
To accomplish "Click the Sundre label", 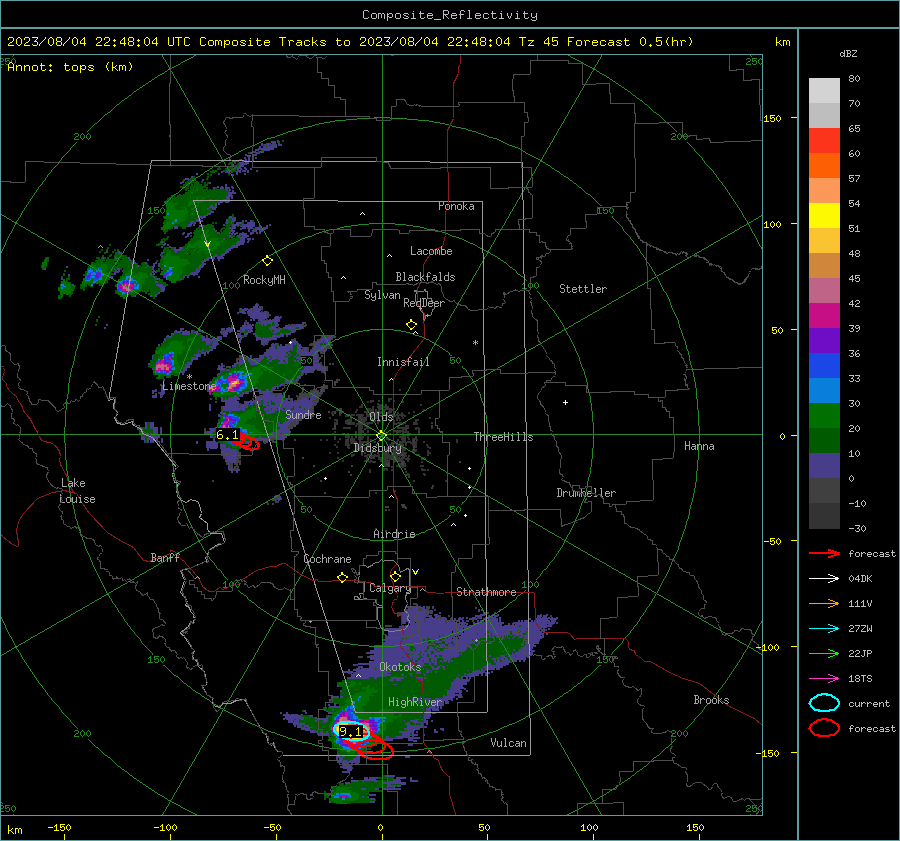I will (303, 414).
